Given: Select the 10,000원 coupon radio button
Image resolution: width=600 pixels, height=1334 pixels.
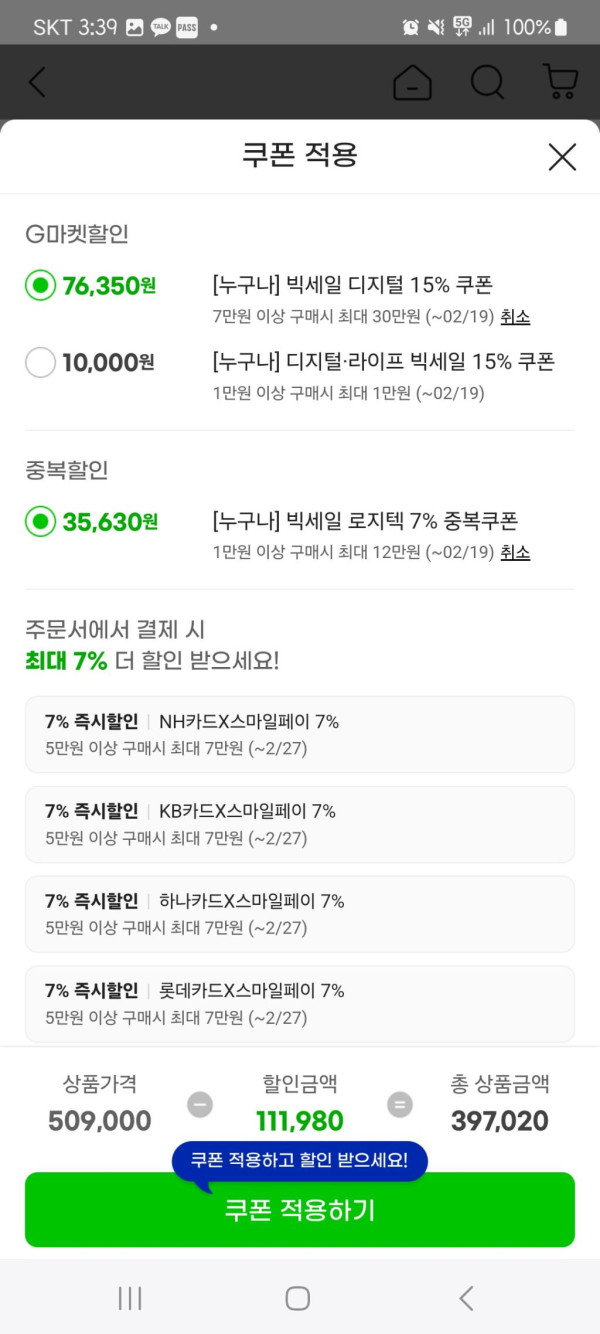Looking at the screenshot, I should tap(40, 362).
